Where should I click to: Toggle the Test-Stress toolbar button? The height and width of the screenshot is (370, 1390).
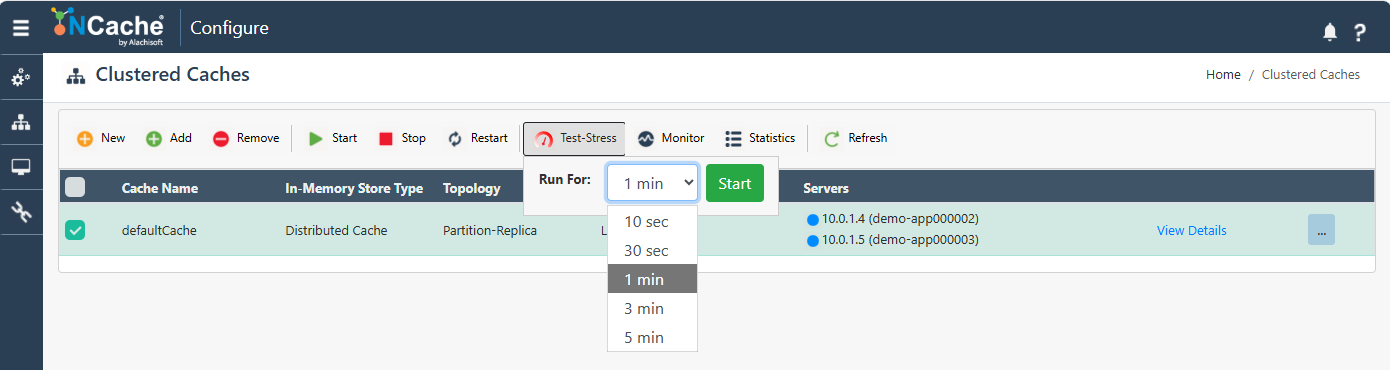coord(574,138)
